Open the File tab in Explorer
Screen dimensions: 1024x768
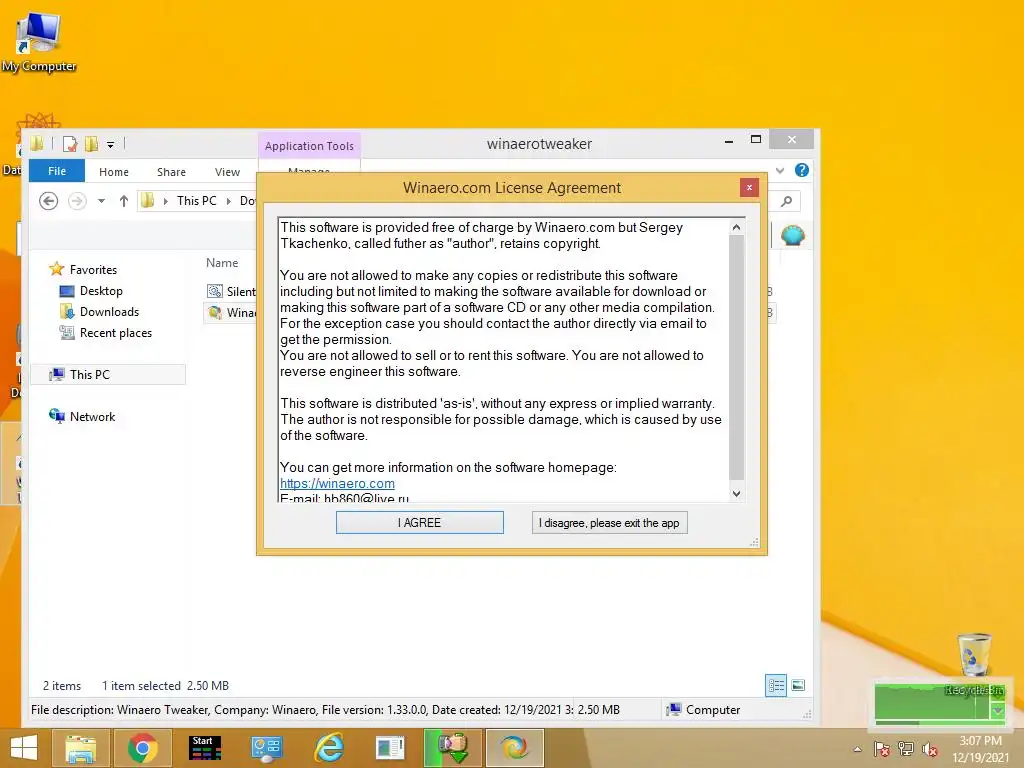coord(57,171)
